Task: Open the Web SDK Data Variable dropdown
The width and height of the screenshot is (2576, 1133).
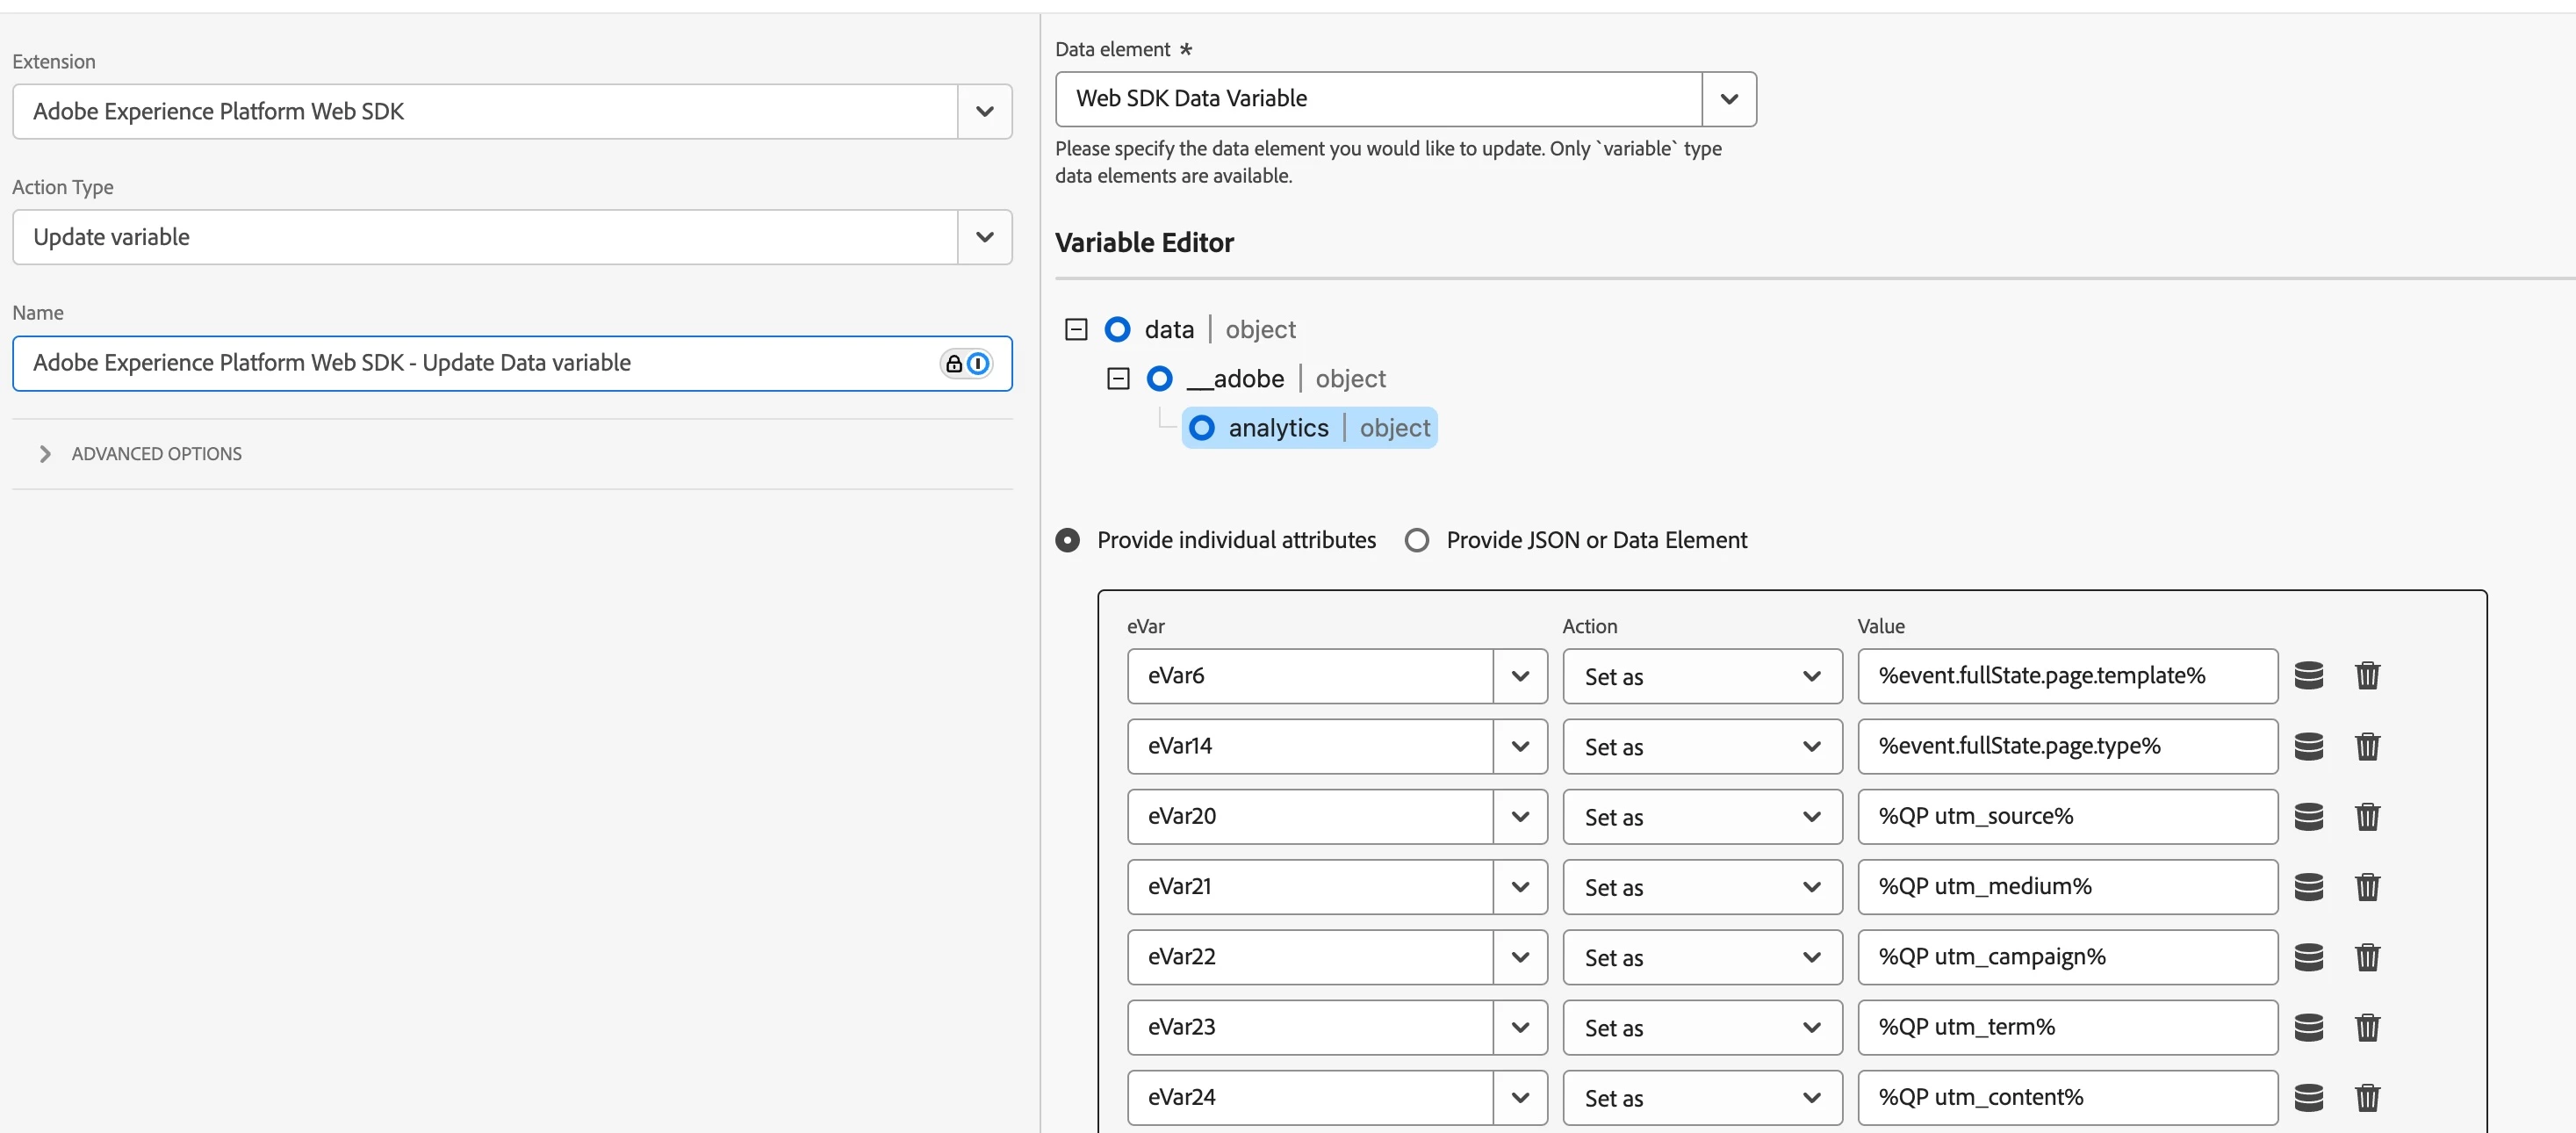Action: click(1728, 99)
